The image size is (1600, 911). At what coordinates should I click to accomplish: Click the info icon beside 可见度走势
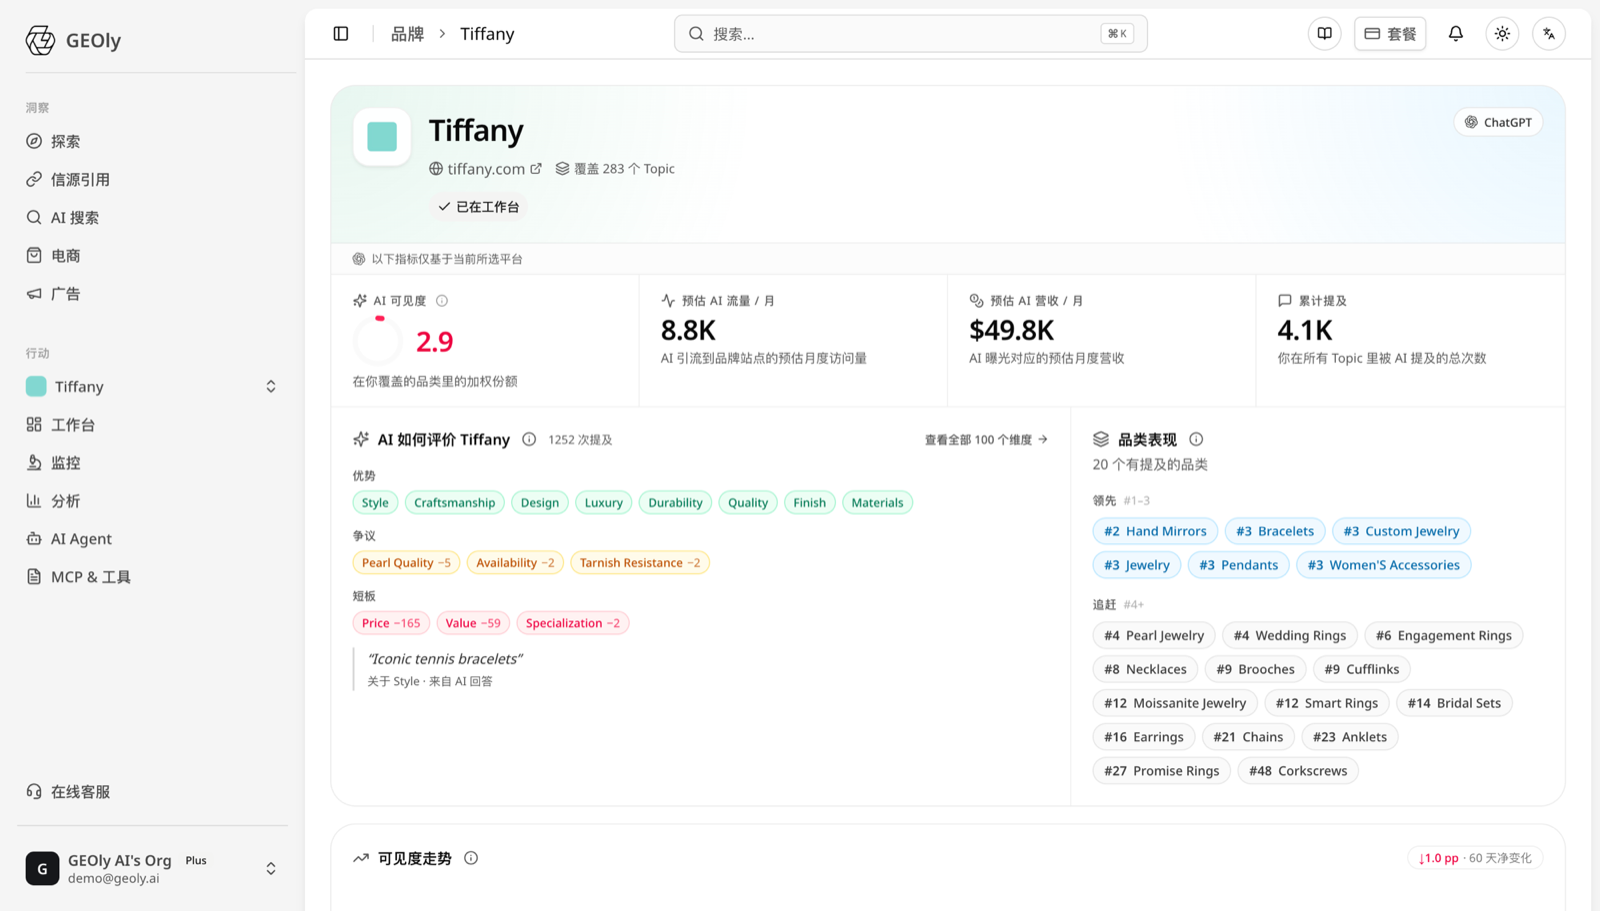(471, 858)
